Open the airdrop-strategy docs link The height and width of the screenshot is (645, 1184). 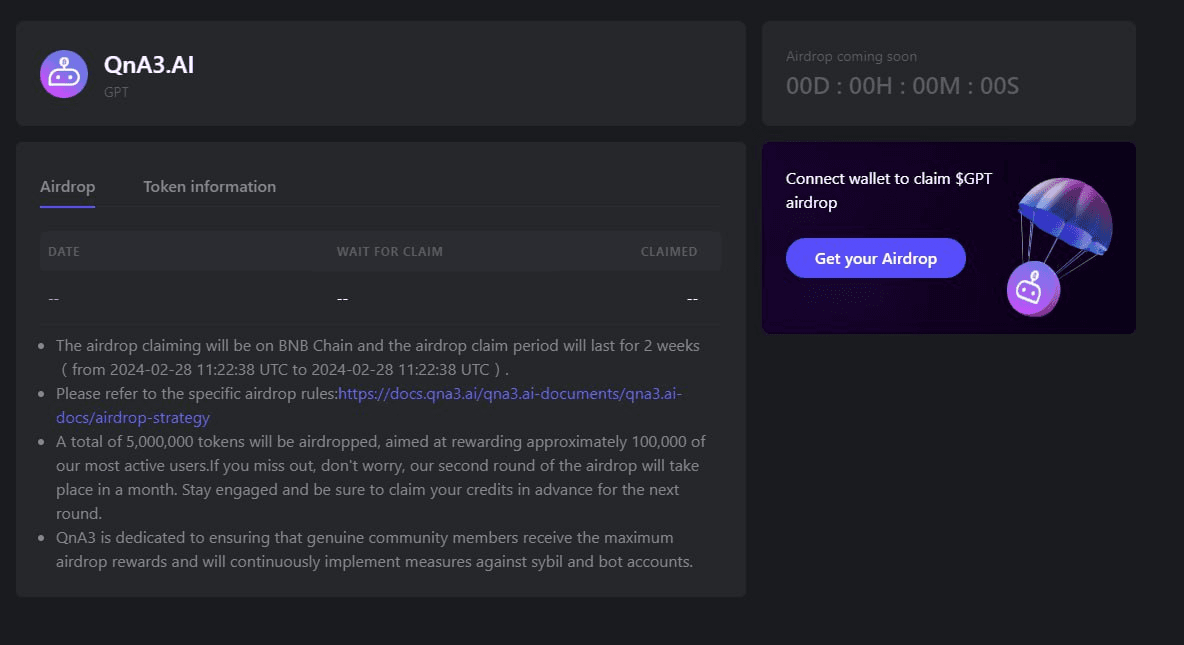pyautogui.click(x=369, y=405)
